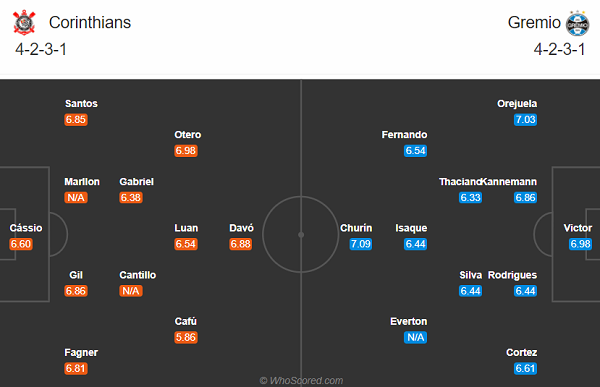Open the Gremio team name link
600x387 pixels.
pyautogui.click(x=534, y=23)
